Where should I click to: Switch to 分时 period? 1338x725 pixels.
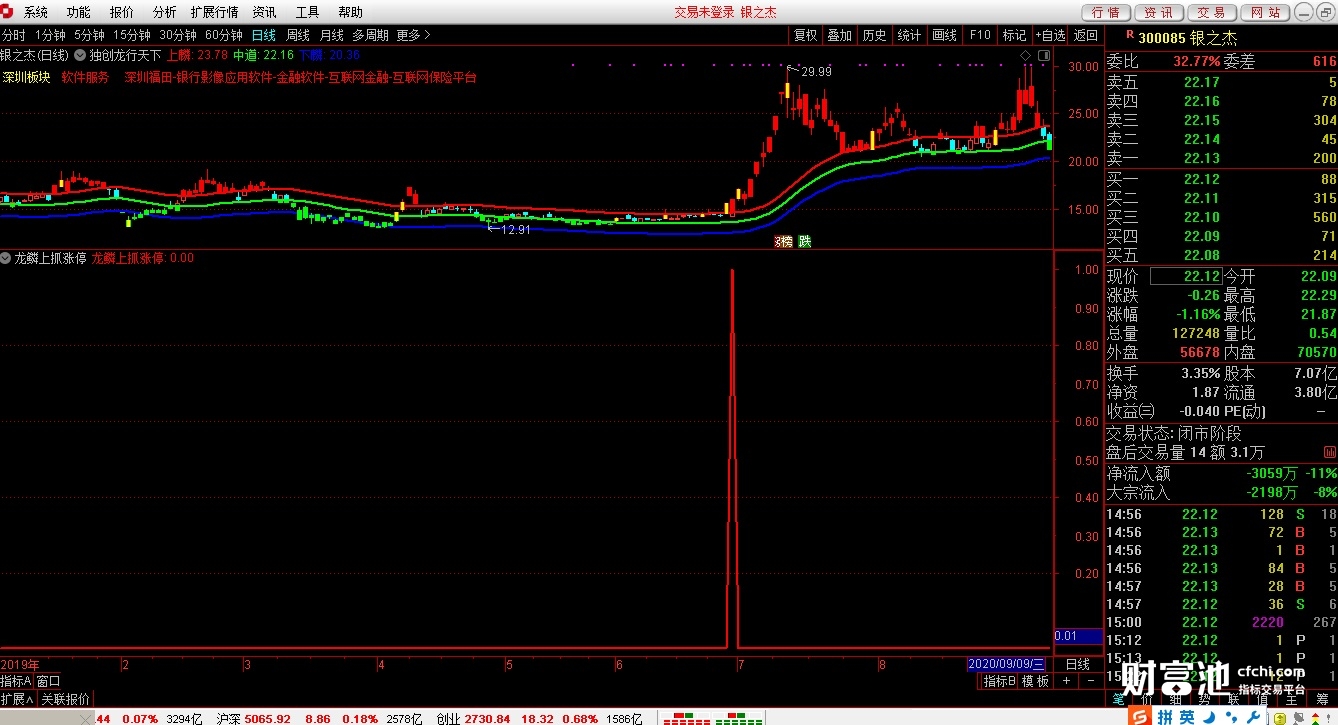tap(14, 35)
